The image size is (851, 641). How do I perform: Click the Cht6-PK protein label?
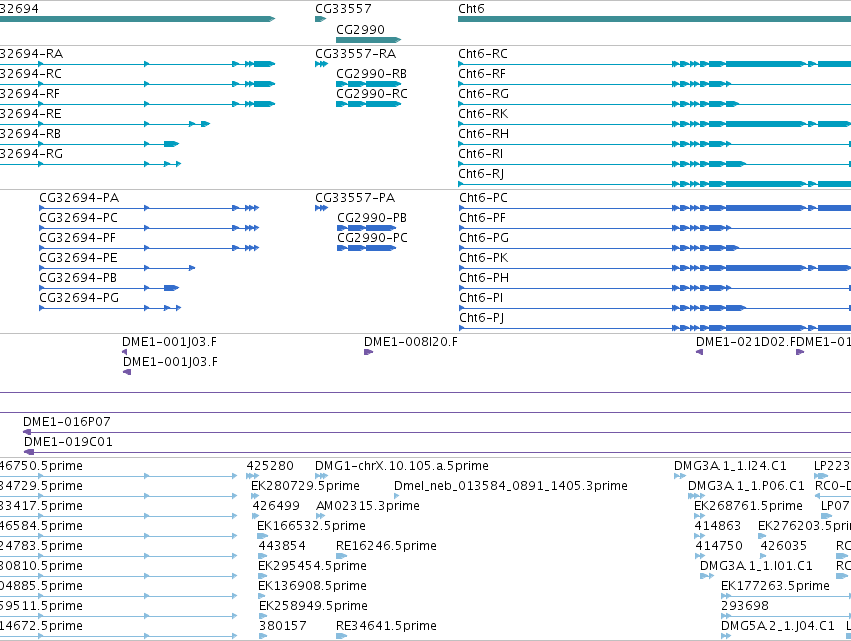tap(484, 258)
